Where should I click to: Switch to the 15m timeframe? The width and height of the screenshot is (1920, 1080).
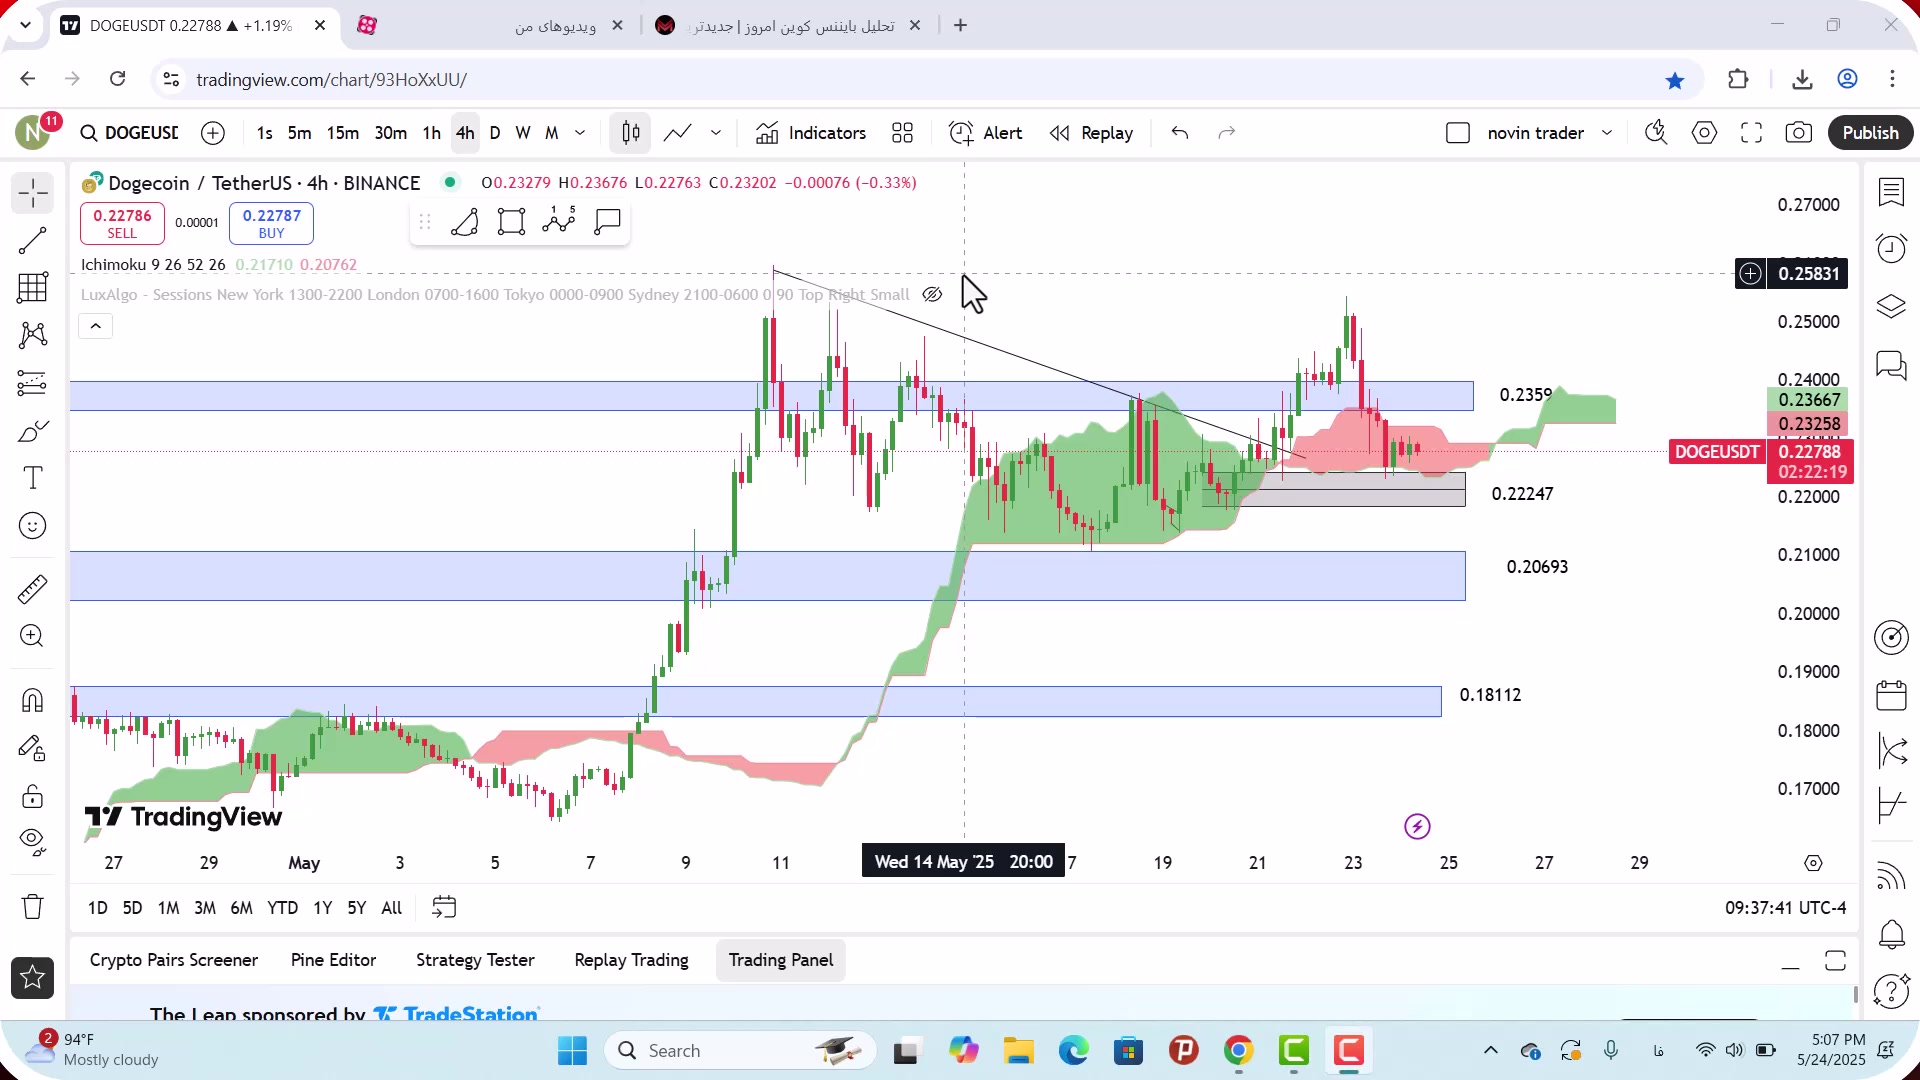click(342, 133)
